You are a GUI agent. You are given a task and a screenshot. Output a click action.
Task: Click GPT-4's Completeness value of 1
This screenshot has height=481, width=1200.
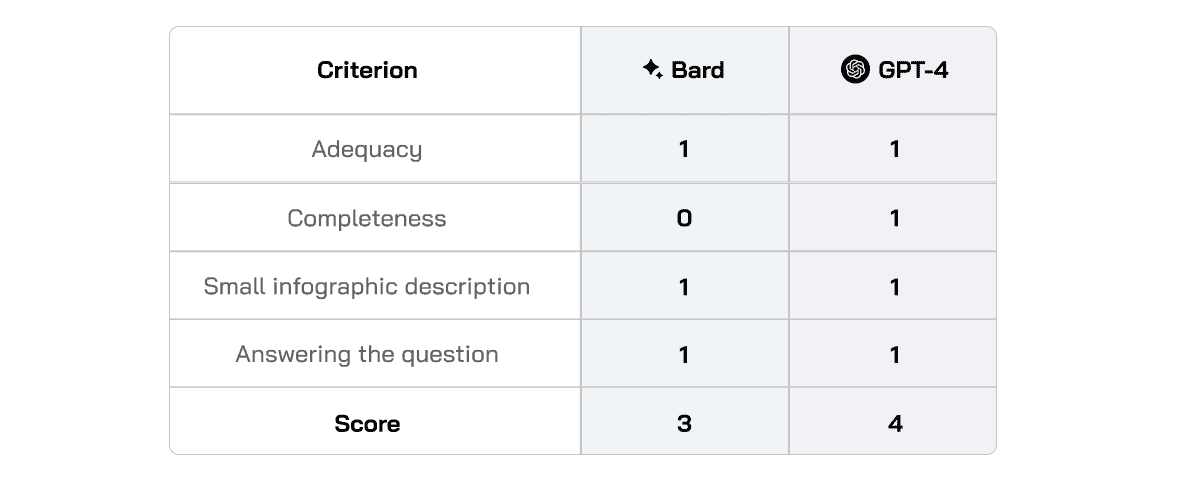point(894,218)
